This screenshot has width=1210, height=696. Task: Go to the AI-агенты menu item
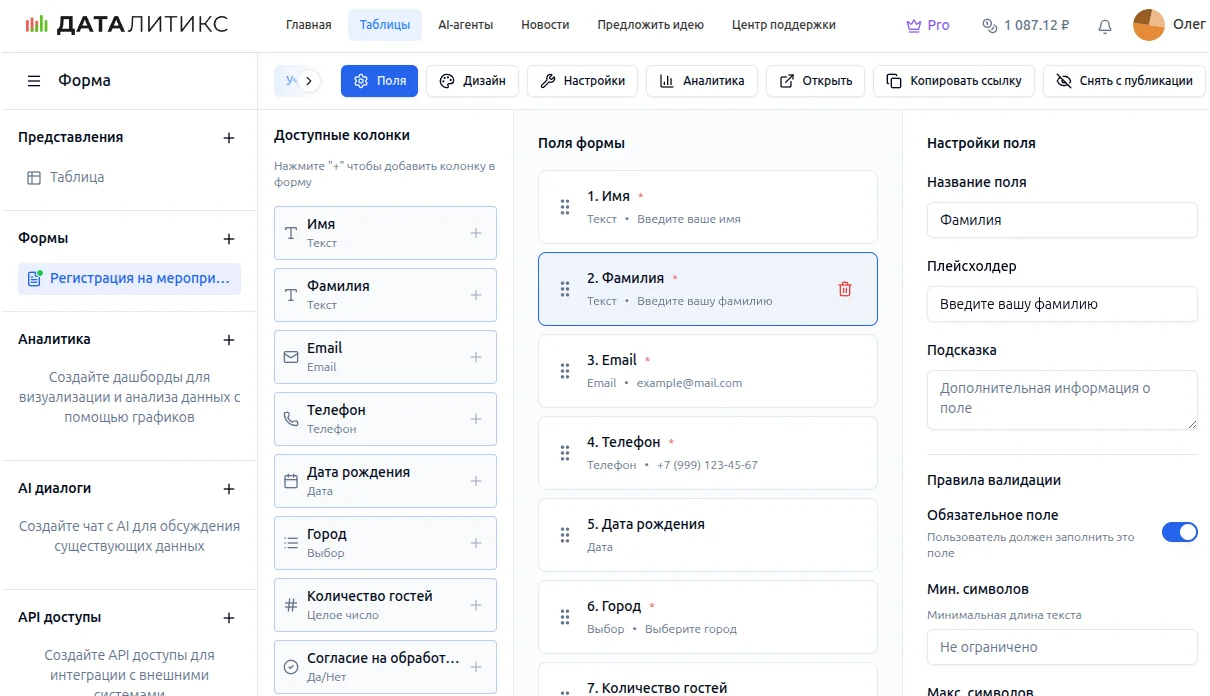pyautogui.click(x=465, y=25)
